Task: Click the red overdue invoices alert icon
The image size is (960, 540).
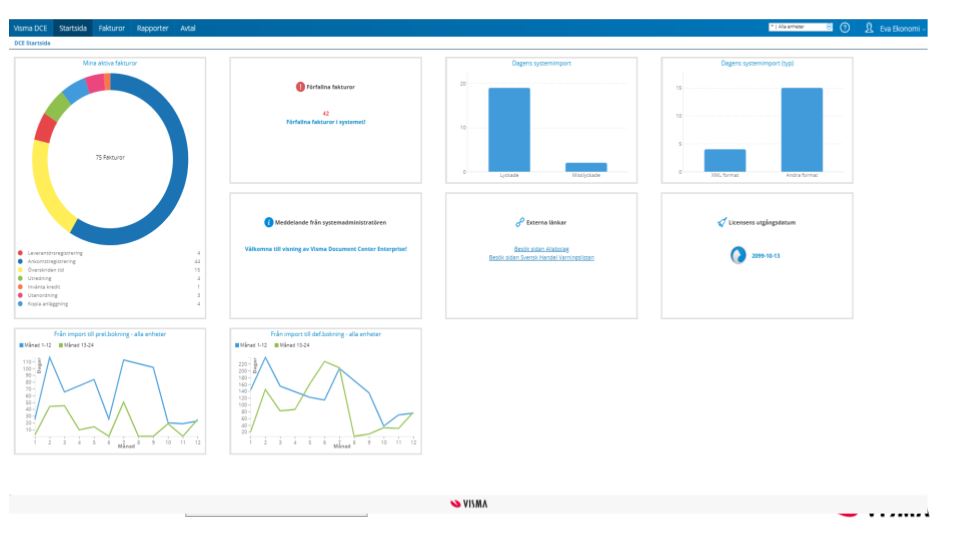Action: tap(300, 87)
